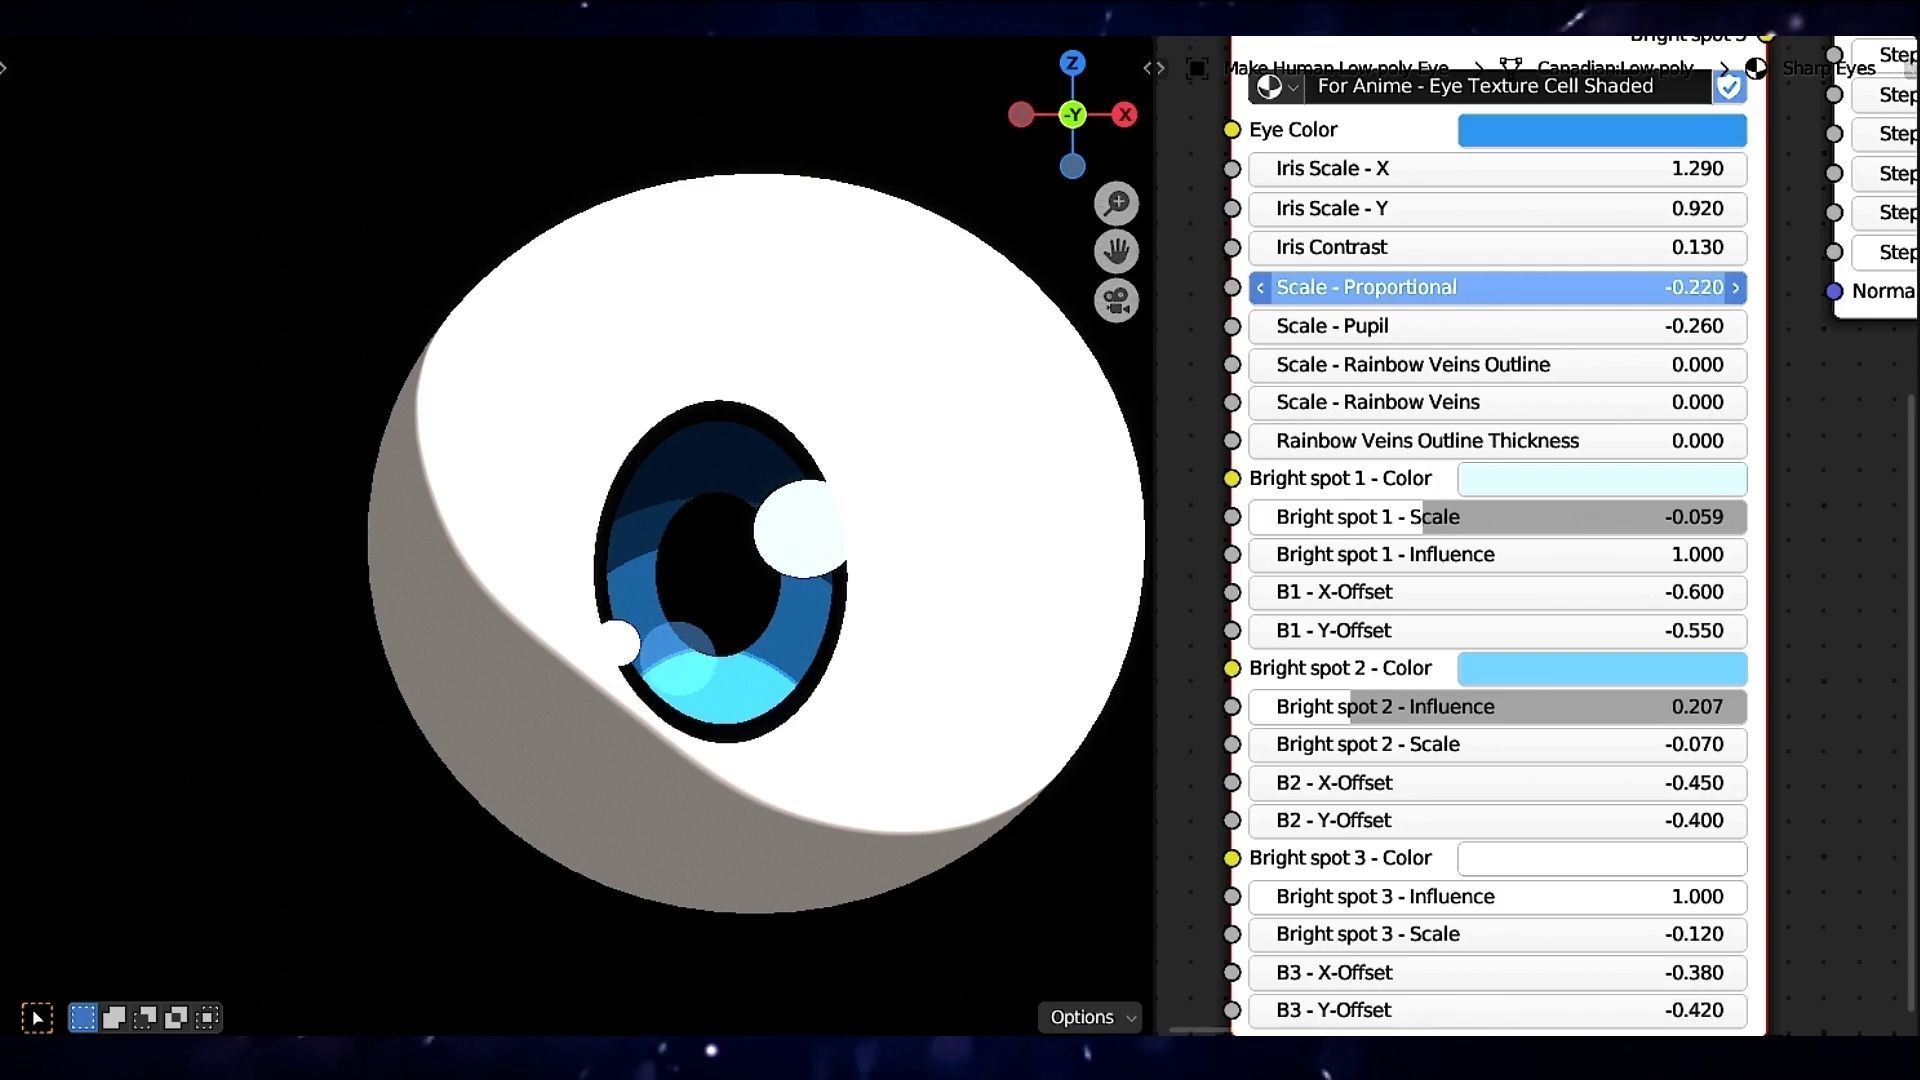Screen dimensions: 1920x1080
Task: Click the node group name field
Action: click(1508, 87)
